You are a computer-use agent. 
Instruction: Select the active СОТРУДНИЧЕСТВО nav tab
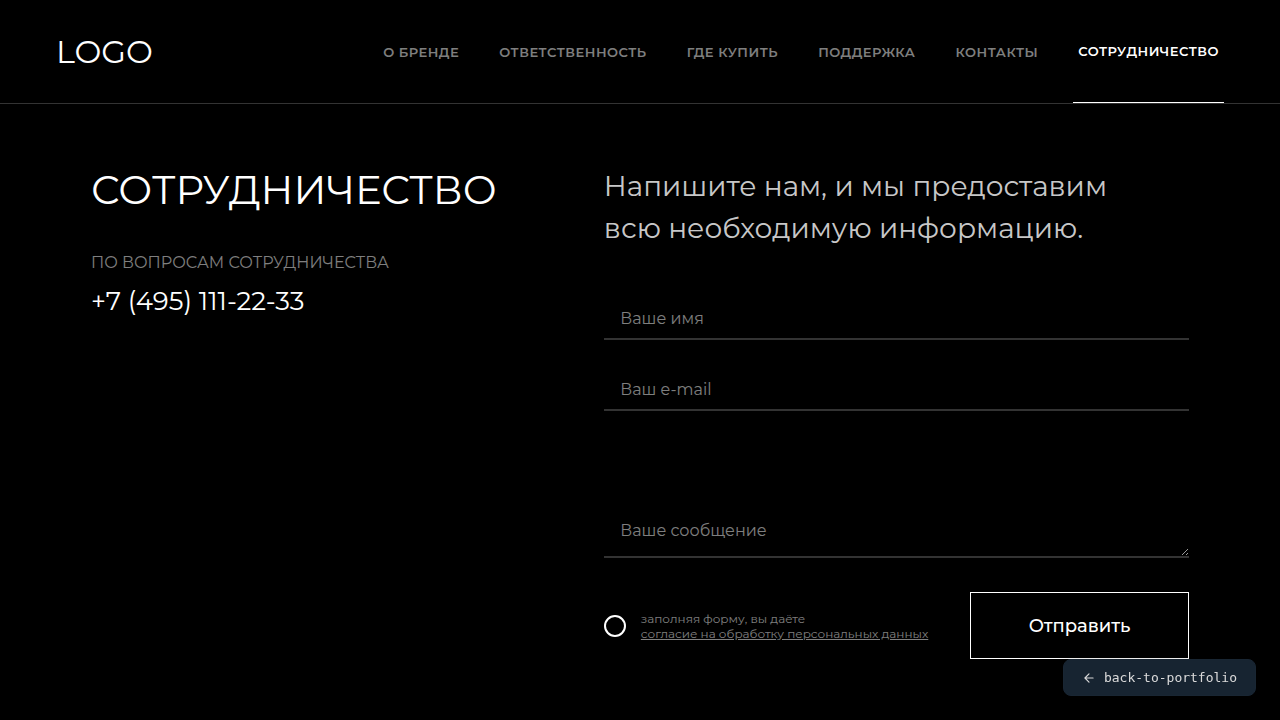pos(1148,52)
